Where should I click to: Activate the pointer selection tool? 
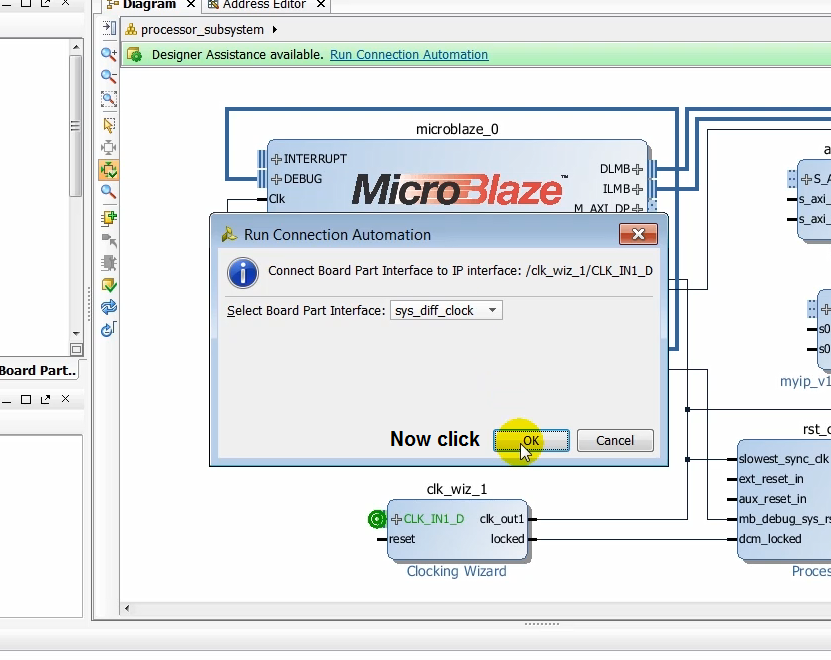(x=108, y=125)
